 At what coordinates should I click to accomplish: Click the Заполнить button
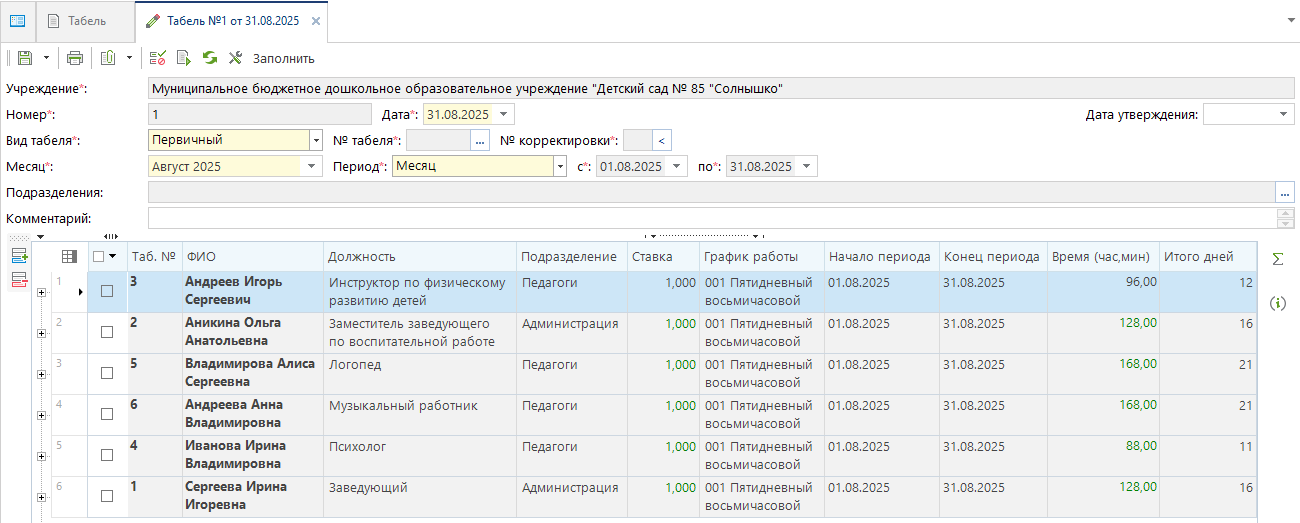[283, 58]
